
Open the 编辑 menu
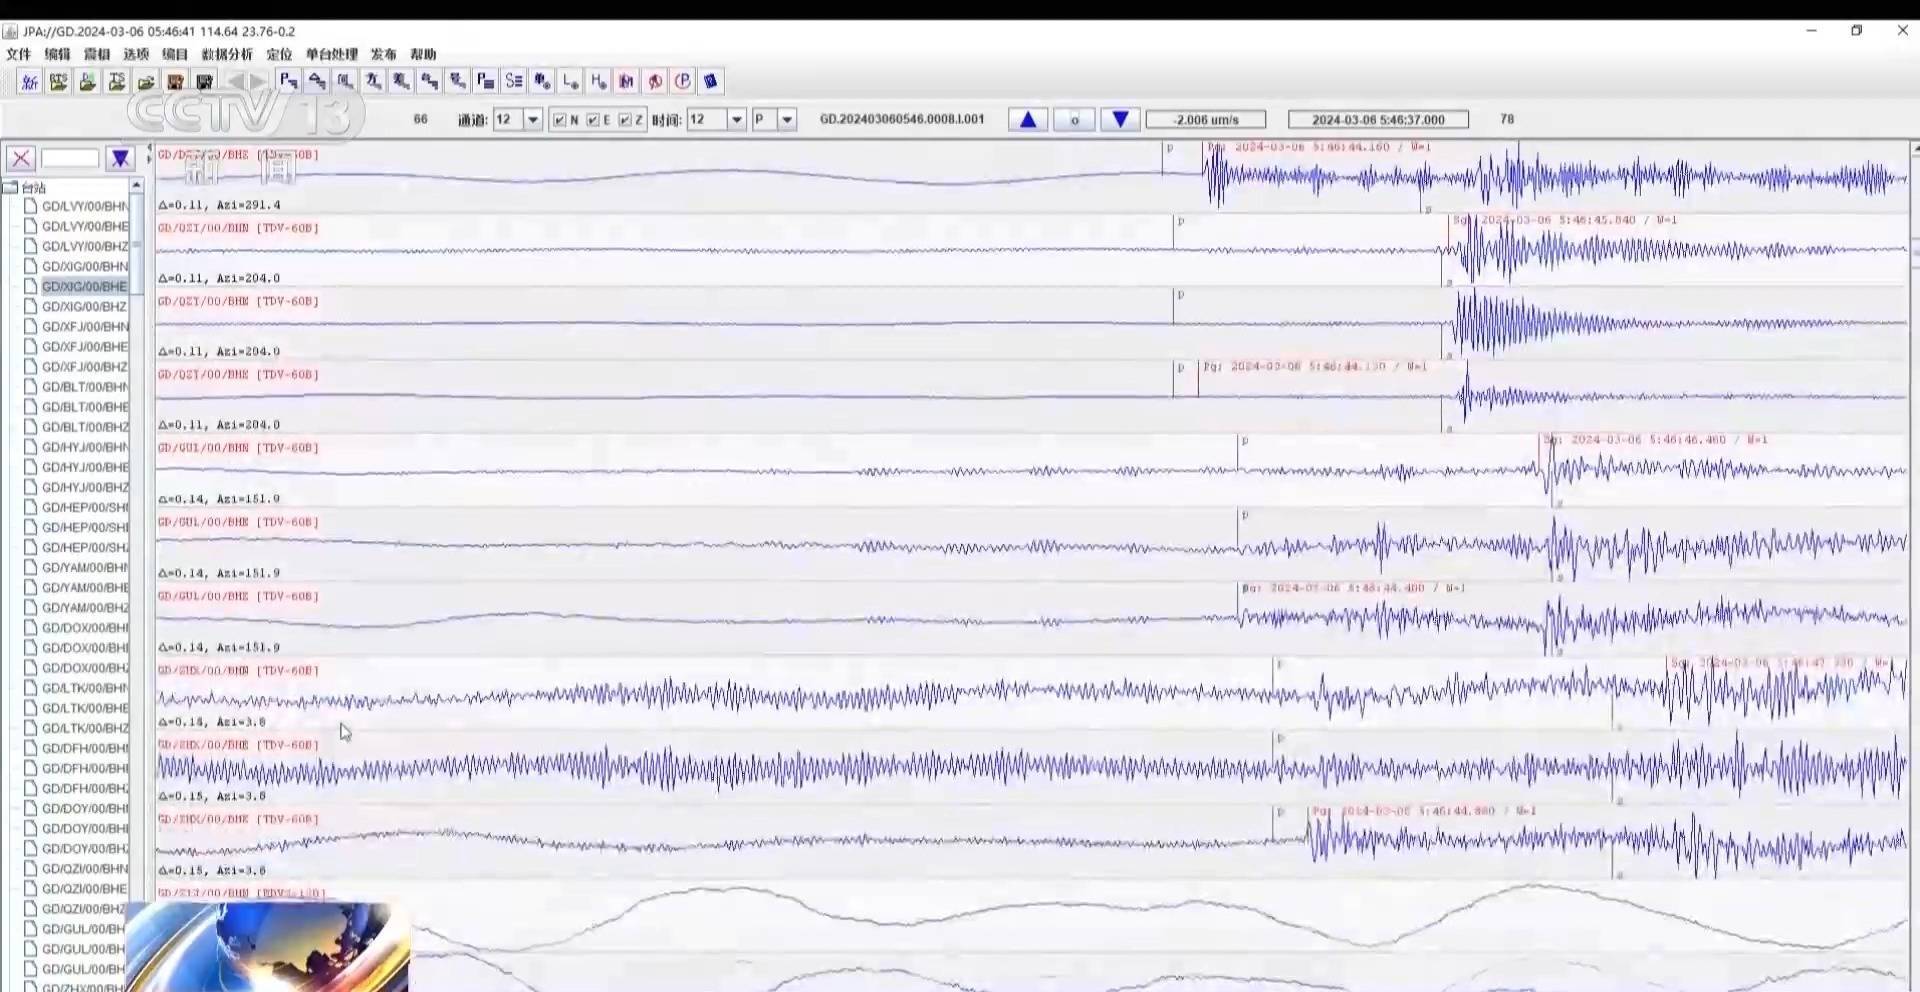(x=58, y=54)
